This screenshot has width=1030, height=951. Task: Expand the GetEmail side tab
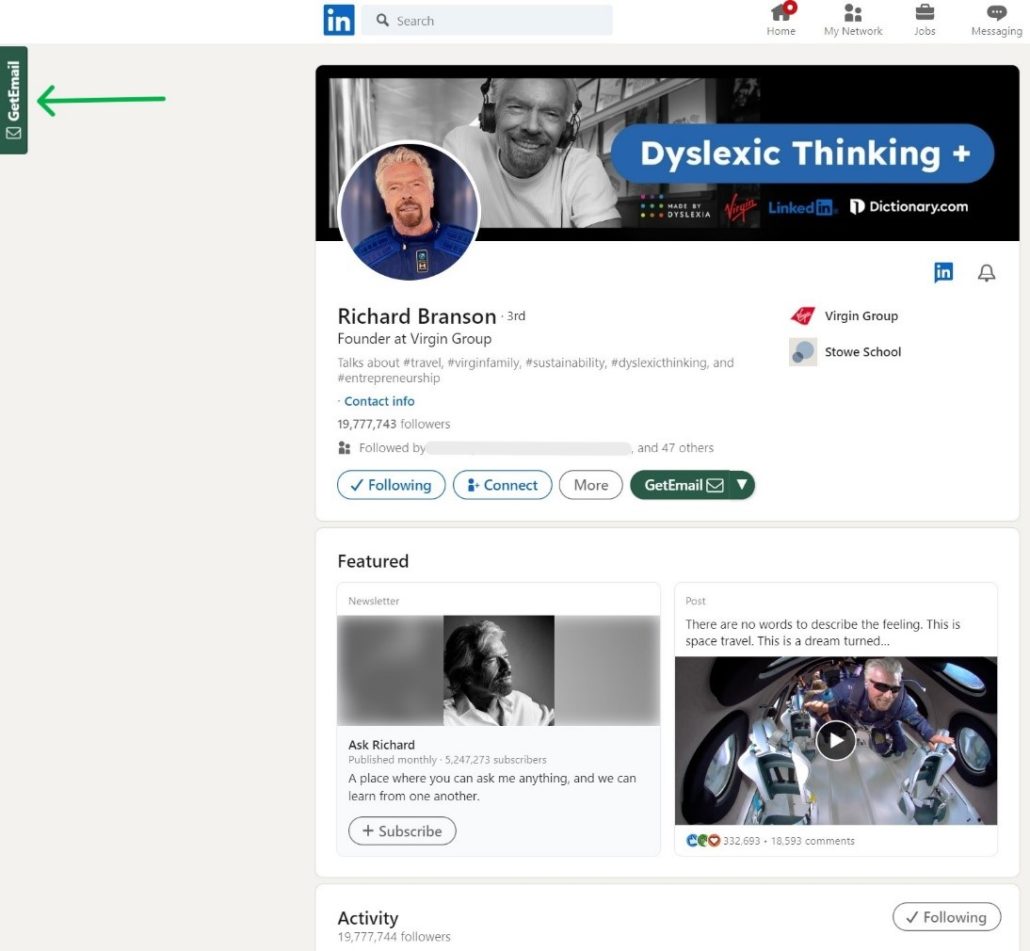[14, 100]
